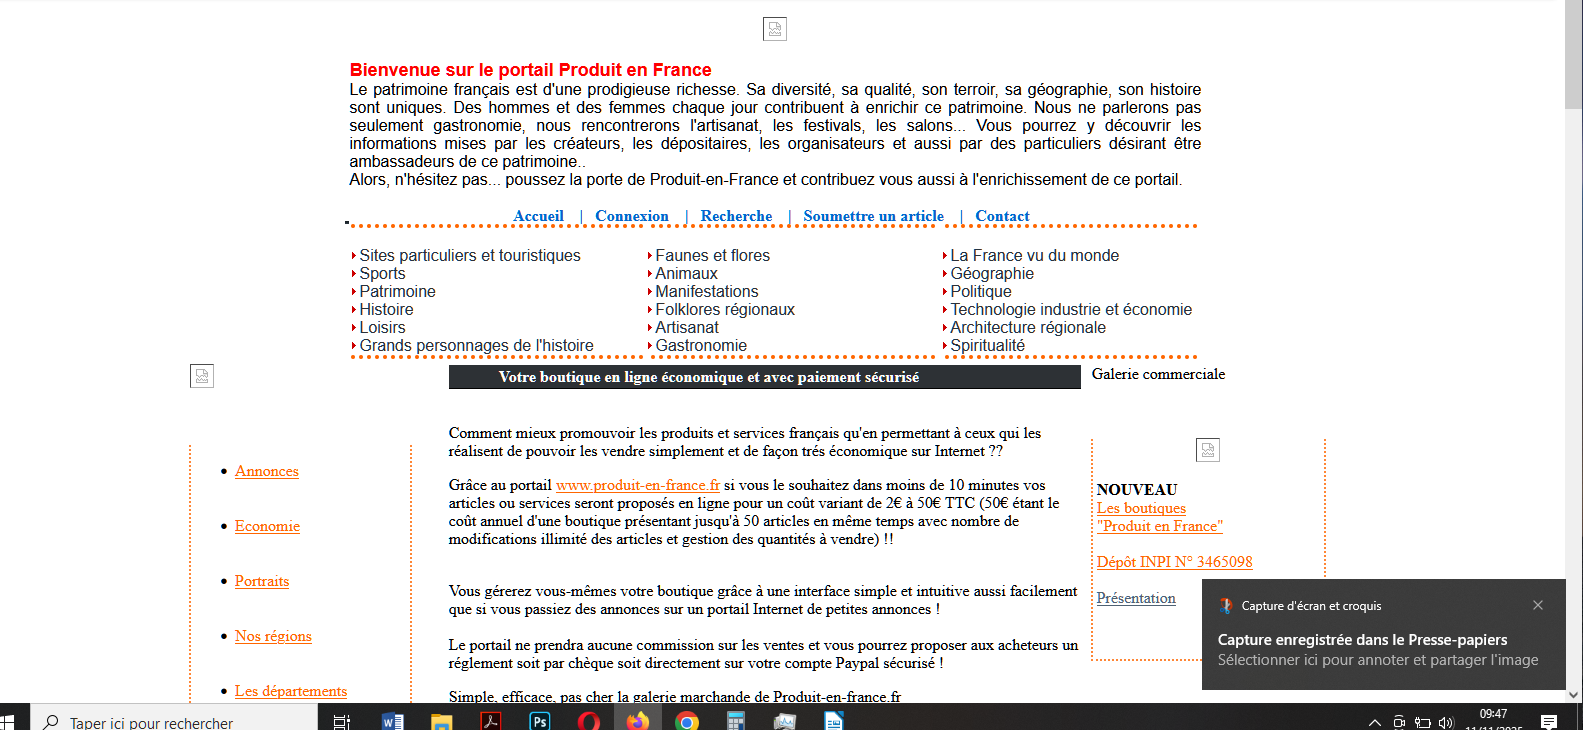Open the Calculator app in taskbar

coord(735,721)
